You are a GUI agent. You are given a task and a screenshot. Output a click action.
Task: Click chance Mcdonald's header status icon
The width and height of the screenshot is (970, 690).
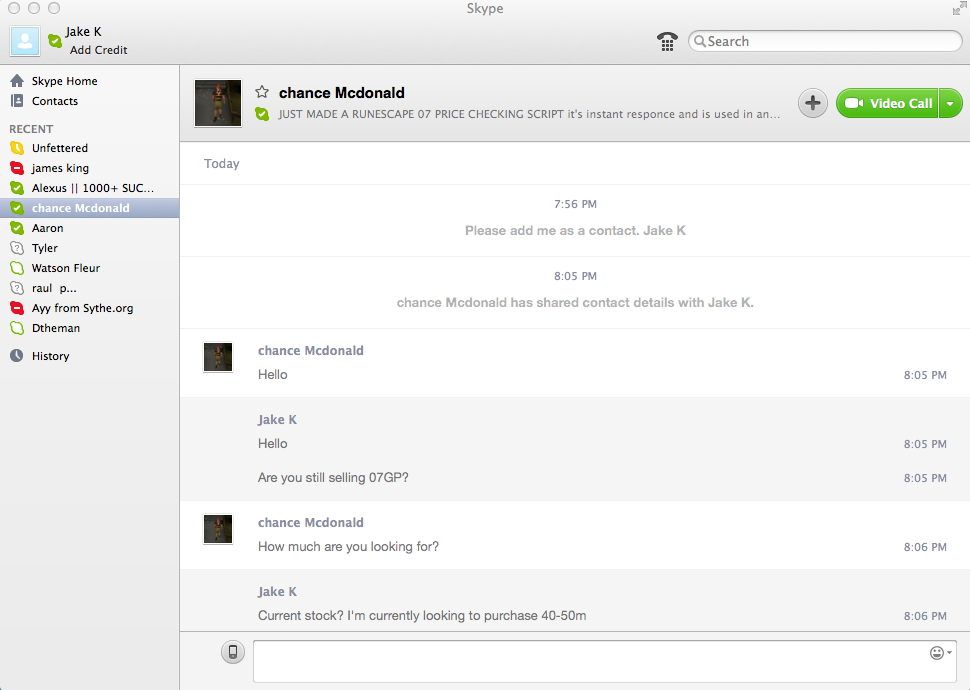[262, 114]
